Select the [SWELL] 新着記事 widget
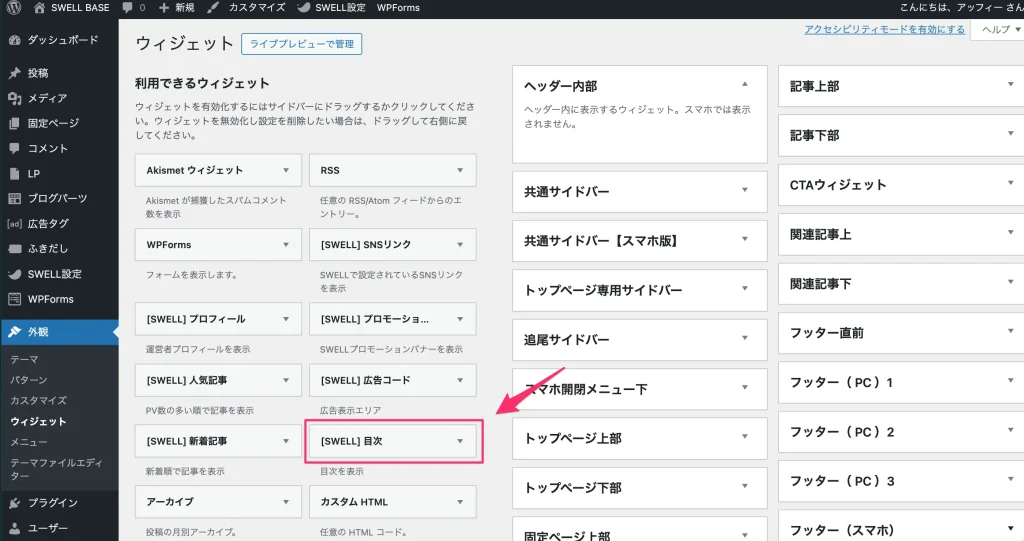Screen dimensions: 1024x541 [218, 442]
